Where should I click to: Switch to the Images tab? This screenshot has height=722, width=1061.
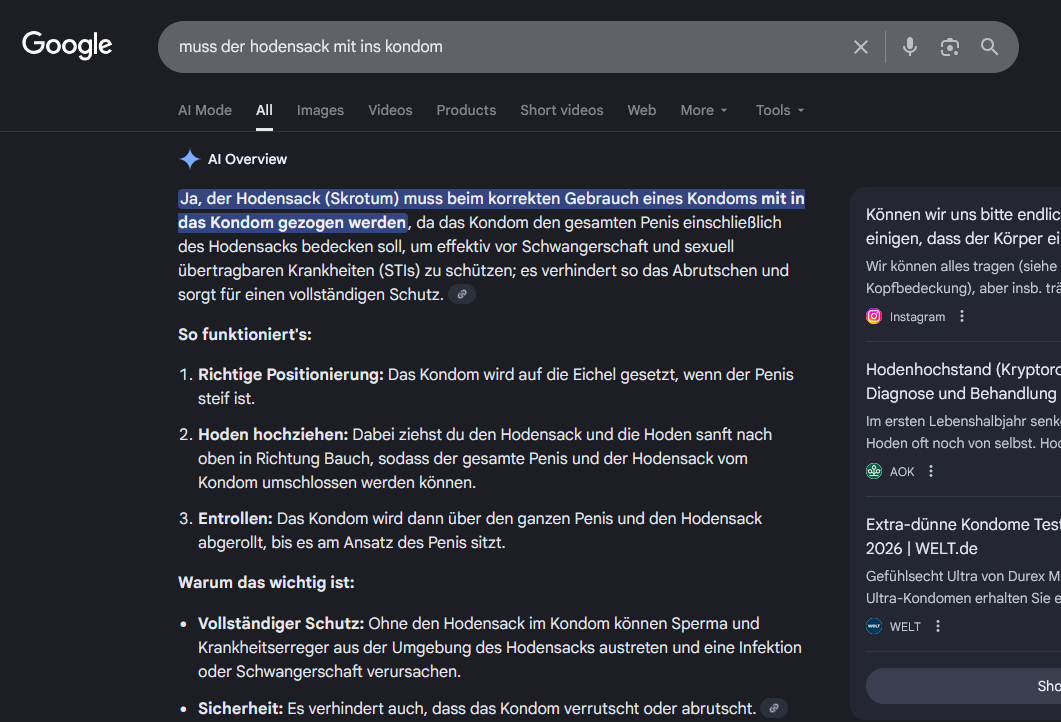[320, 110]
